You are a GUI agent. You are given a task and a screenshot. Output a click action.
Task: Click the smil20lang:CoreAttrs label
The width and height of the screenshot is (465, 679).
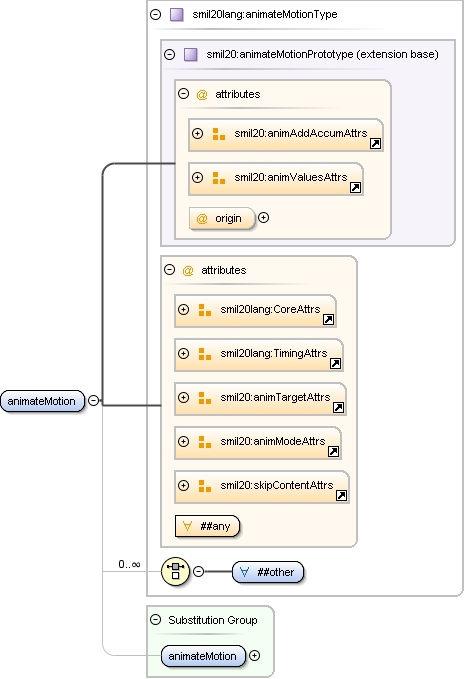point(270,309)
